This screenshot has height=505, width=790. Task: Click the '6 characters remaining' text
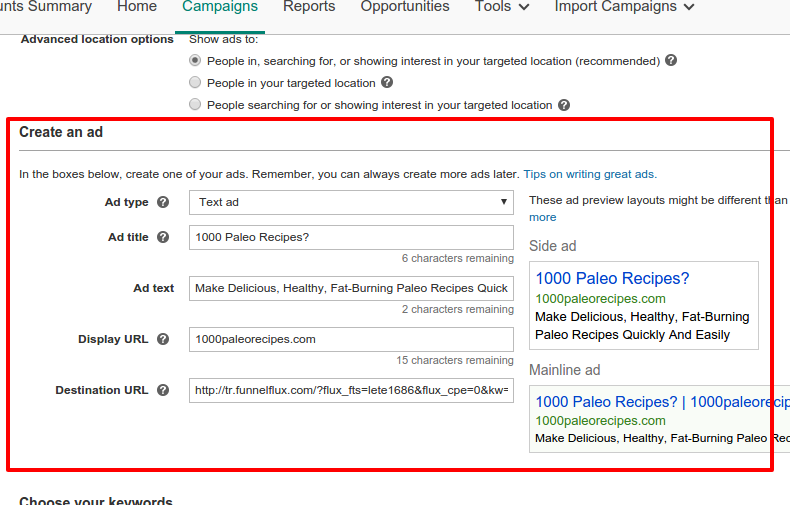[x=457, y=258]
